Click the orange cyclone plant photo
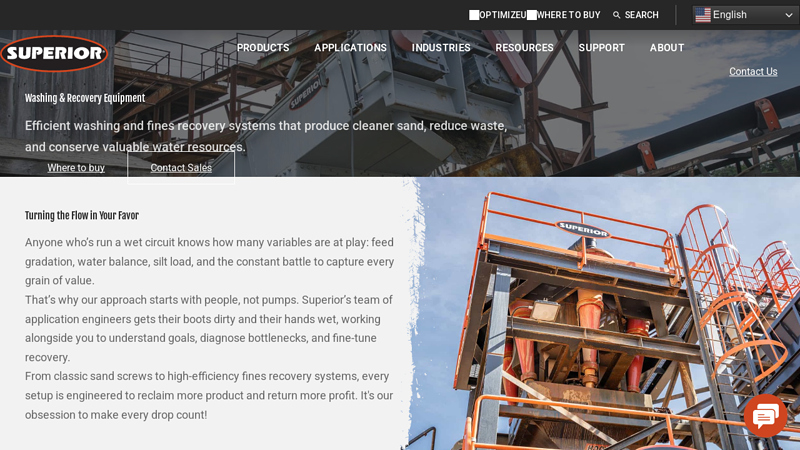Image resolution: width=800 pixels, height=450 pixels. (x=602, y=313)
